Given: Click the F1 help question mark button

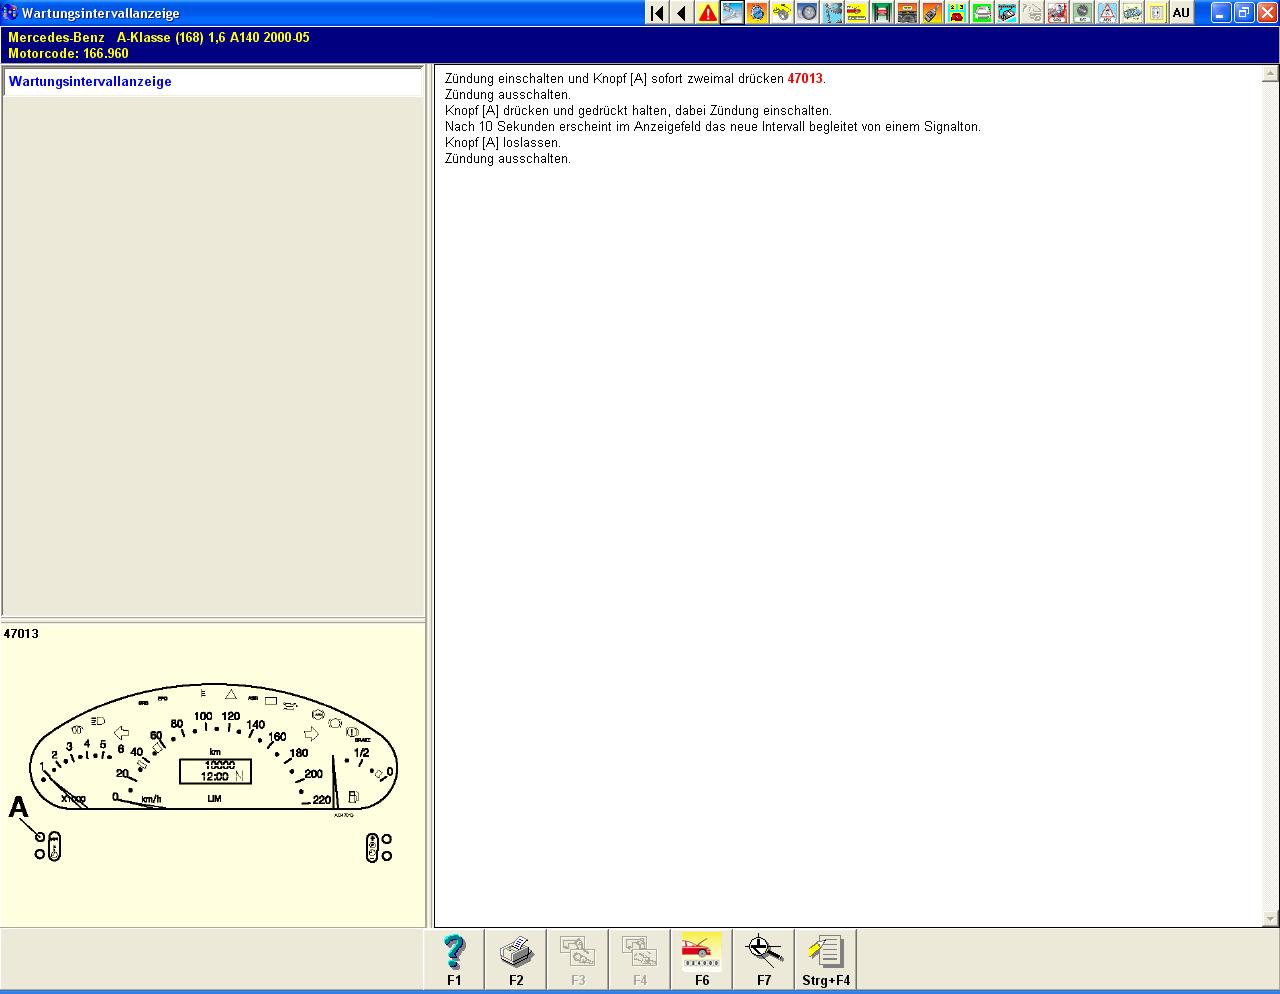Looking at the screenshot, I should tap(455, 959).
